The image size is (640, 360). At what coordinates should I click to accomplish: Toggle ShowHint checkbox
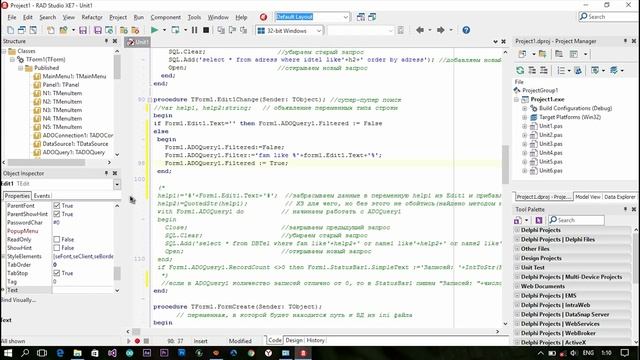click(57, 248)
